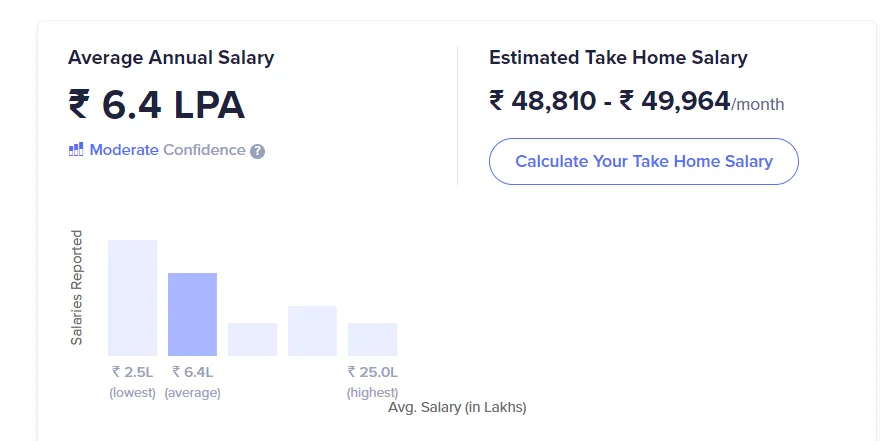Click the fourth bar in the salary chart
887x441 pixels.
tap(312, 331)
